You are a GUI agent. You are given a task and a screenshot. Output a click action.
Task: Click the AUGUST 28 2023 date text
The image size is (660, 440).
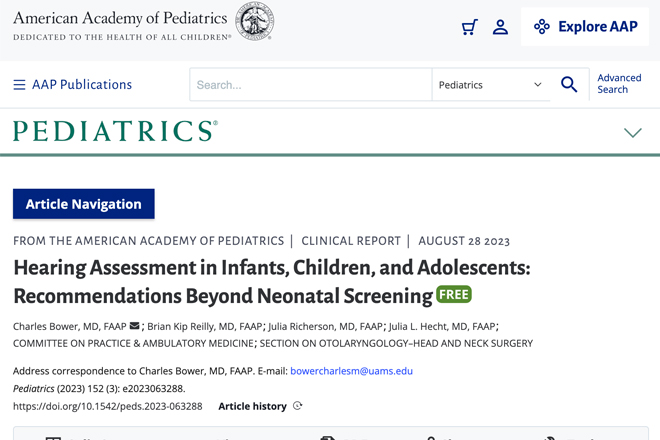464,241
